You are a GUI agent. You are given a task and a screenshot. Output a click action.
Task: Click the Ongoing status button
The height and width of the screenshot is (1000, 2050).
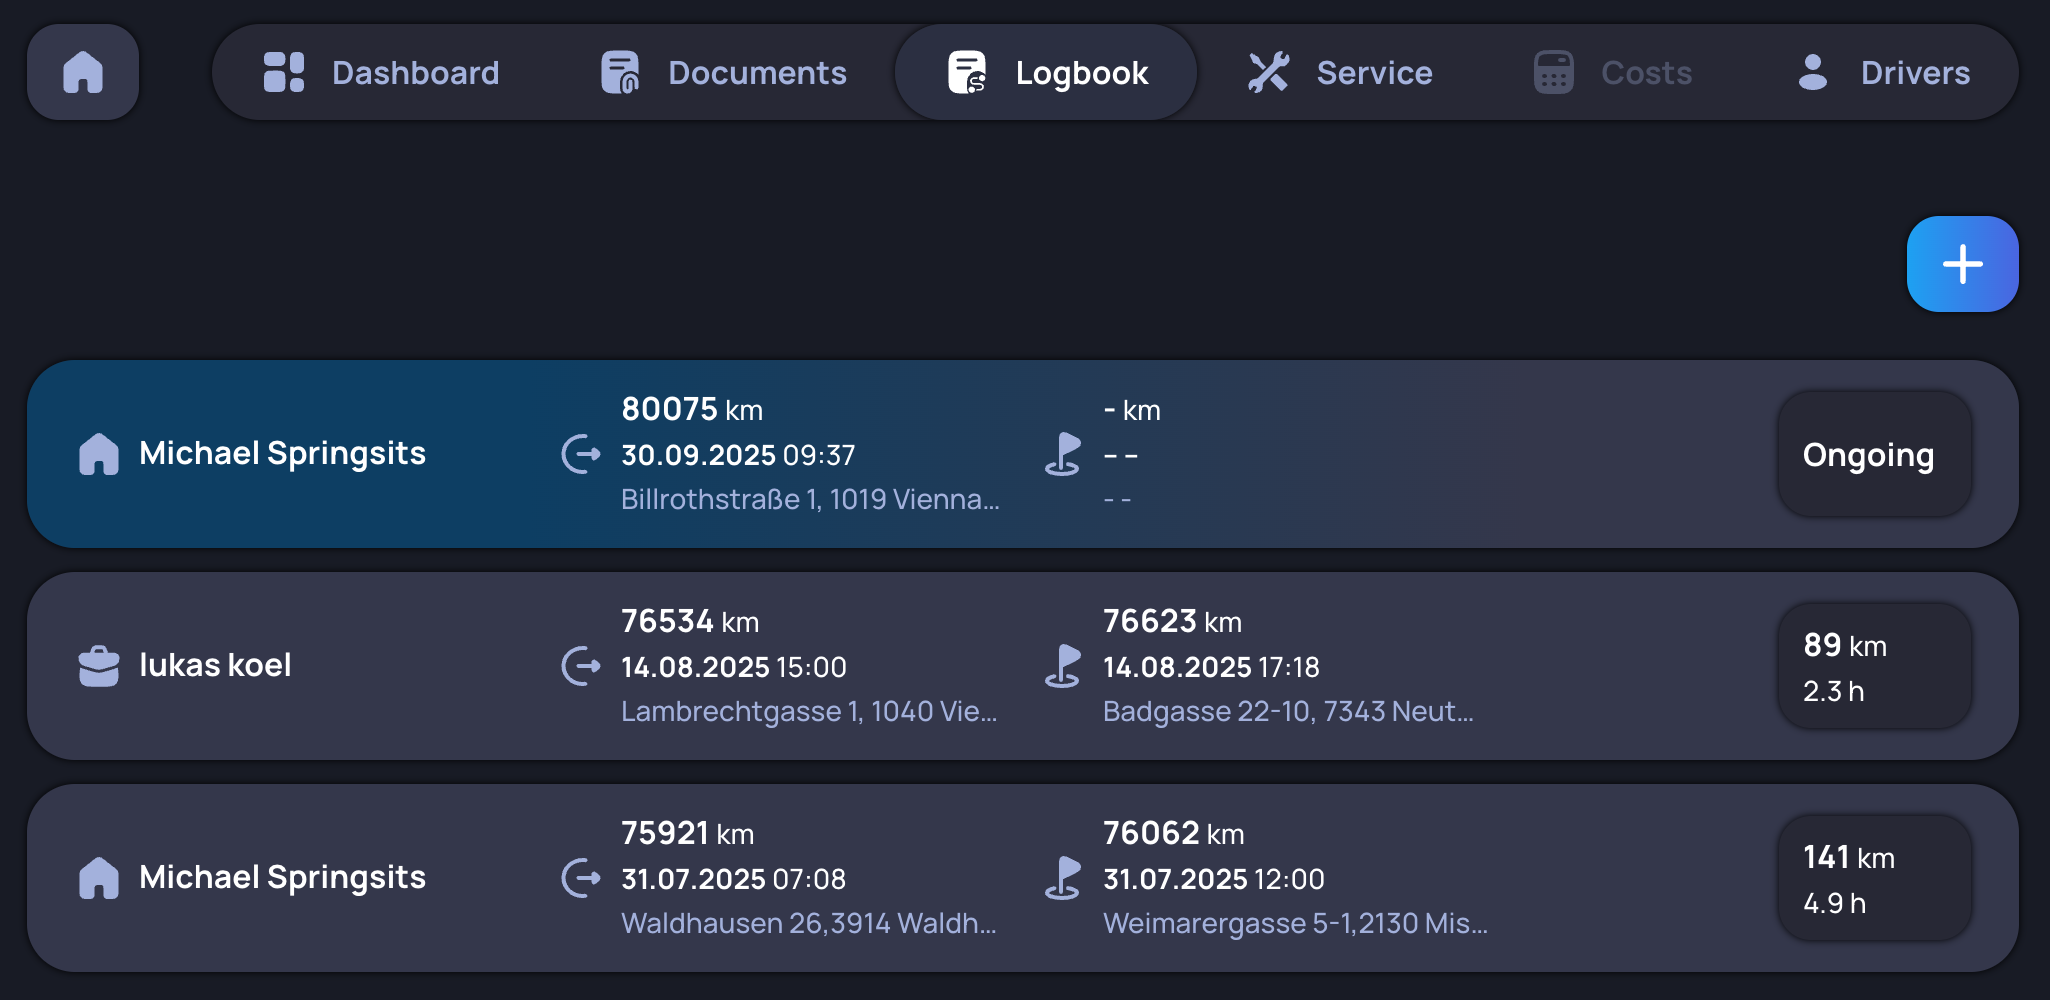point(1874,454)
